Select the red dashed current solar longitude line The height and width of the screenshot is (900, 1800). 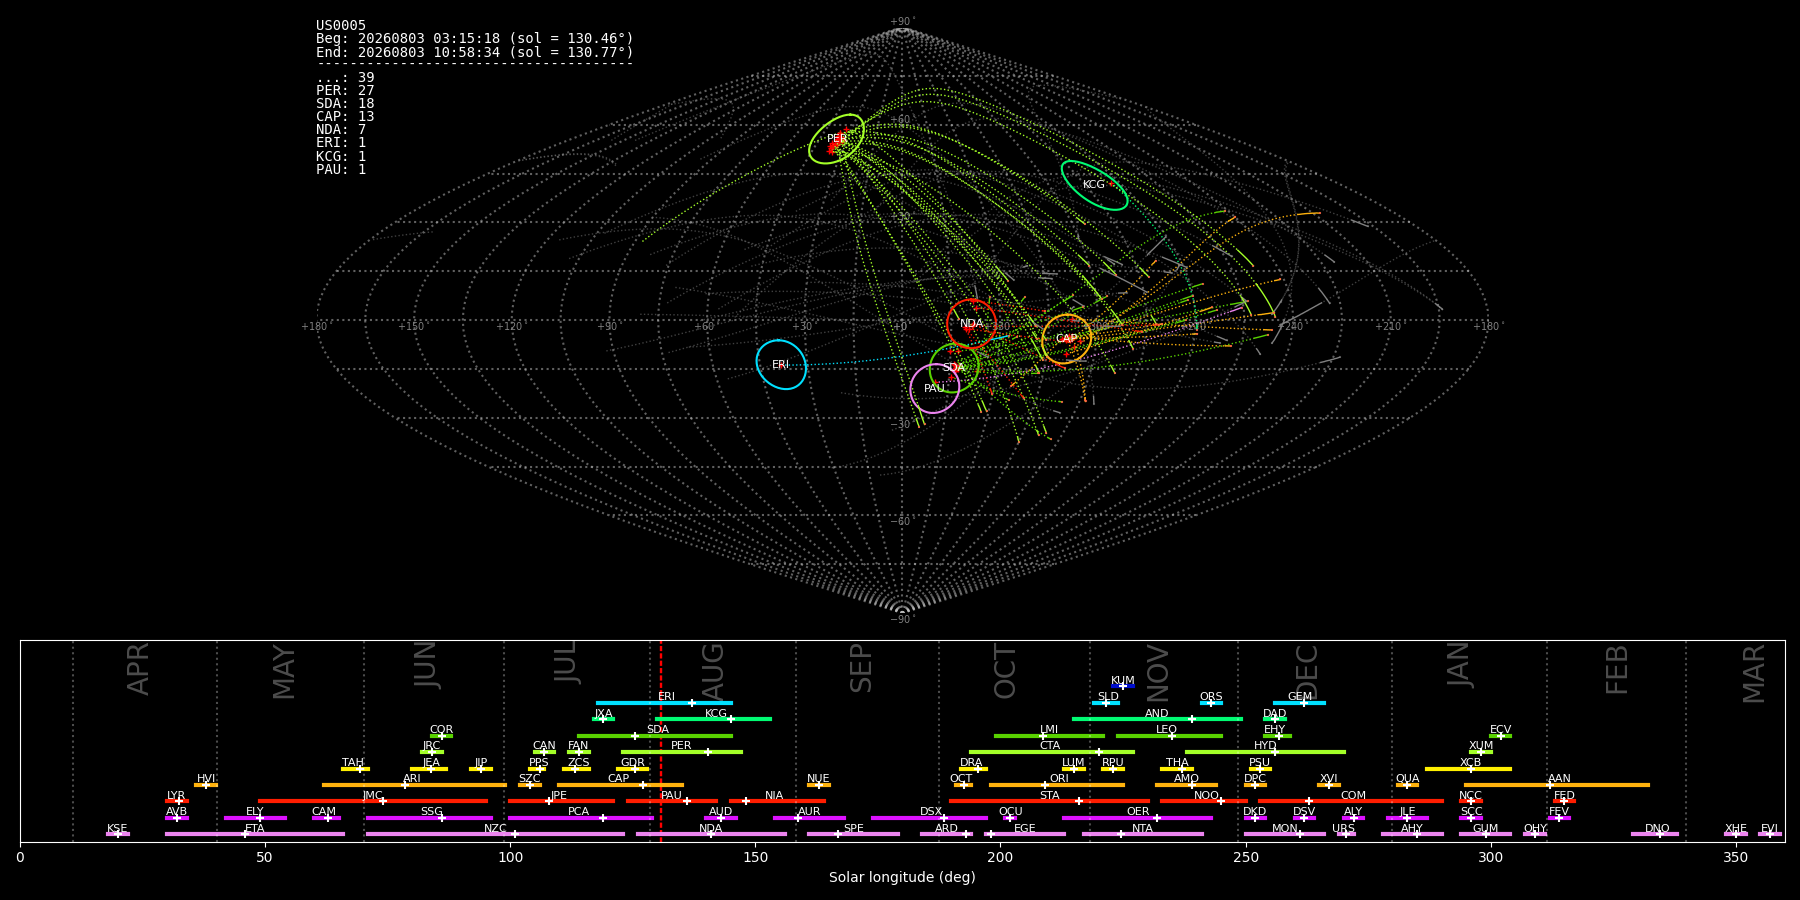tap(660, 741)
